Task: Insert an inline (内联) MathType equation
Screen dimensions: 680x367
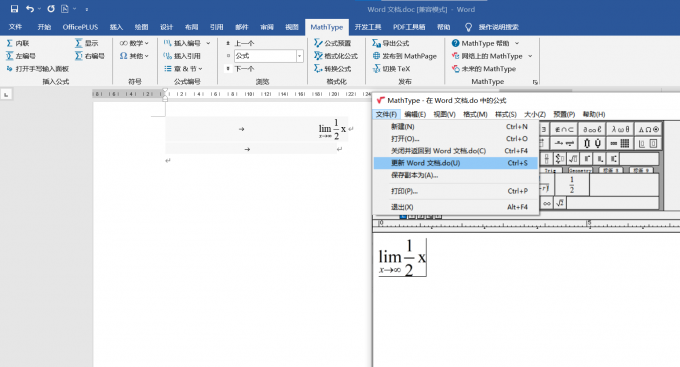Action: pos(18,43)
